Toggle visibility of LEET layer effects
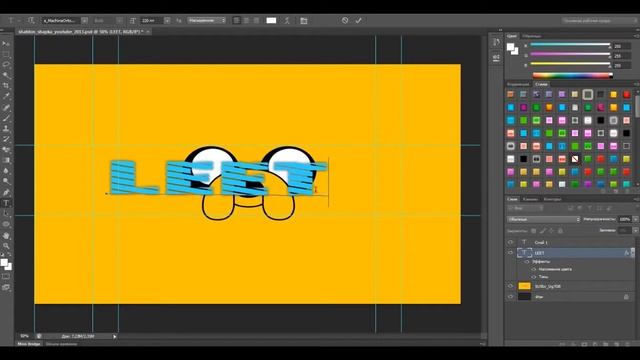 point(527,262)
